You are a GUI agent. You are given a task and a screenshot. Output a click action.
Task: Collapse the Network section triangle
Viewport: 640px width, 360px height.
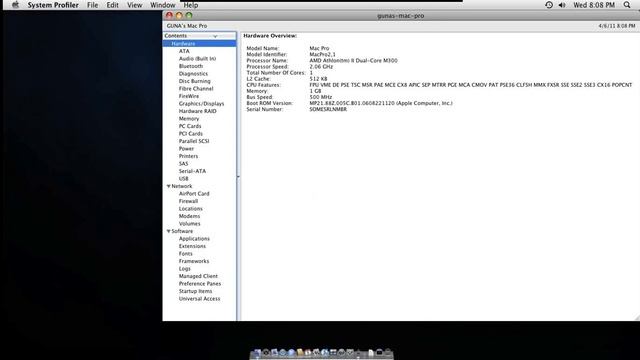168,186
